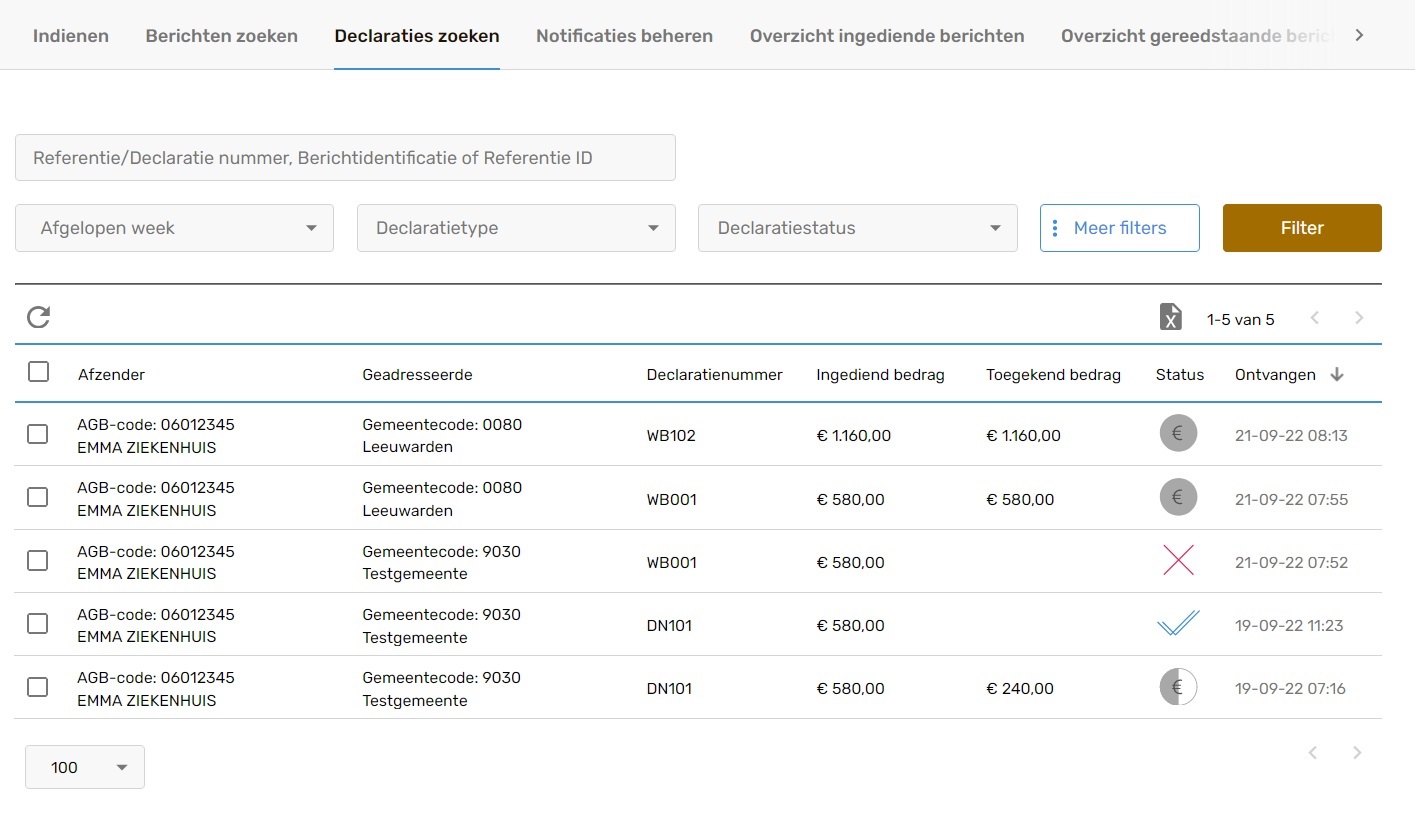Open the 100 rows-per-page selector

pyautogui.click(x=85, y=767)
